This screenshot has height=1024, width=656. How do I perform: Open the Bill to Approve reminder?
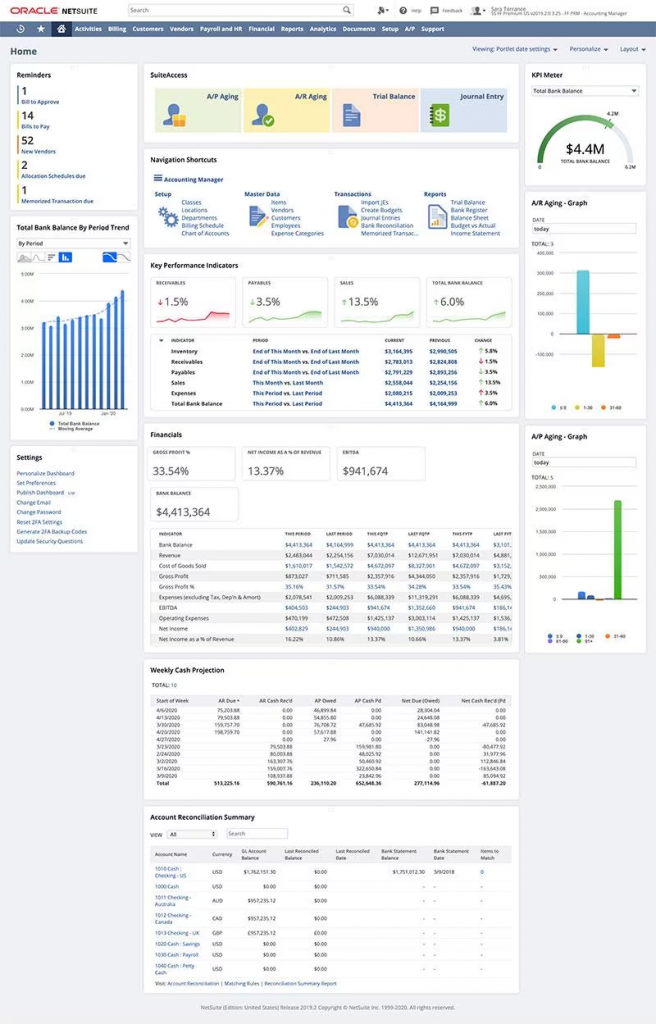(40, 102)
